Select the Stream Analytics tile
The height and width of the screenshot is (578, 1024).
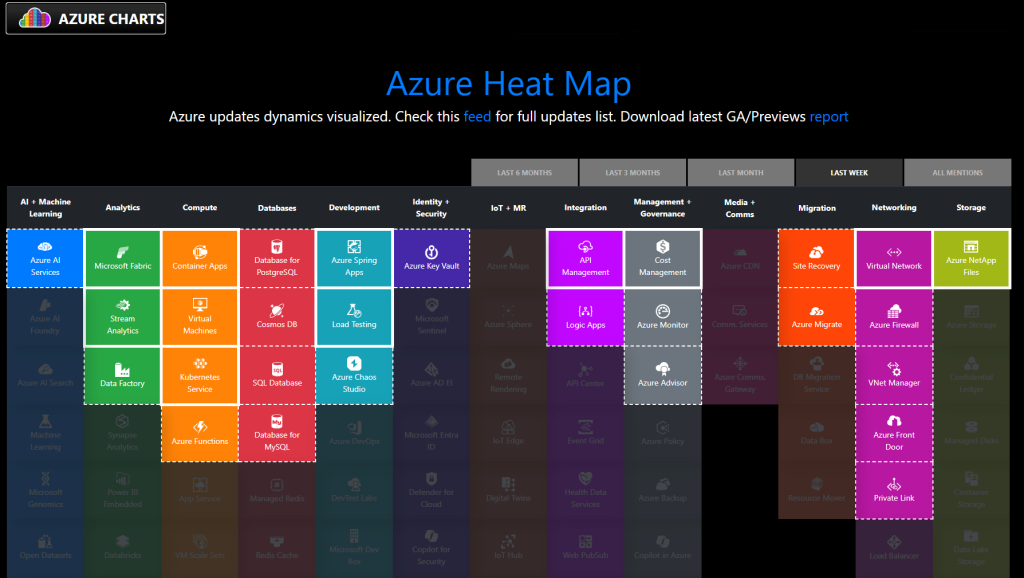tap(122, 317)
